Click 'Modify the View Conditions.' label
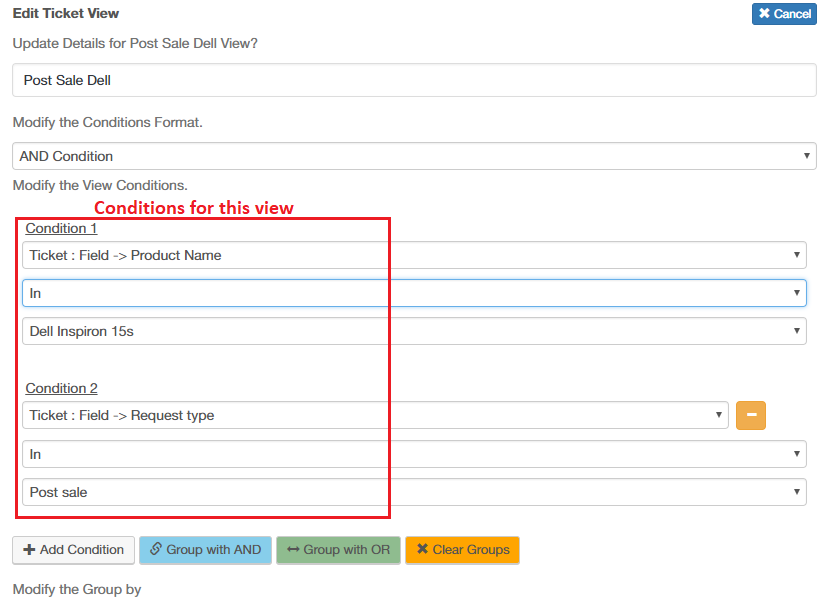 click(x=100, y=185)
